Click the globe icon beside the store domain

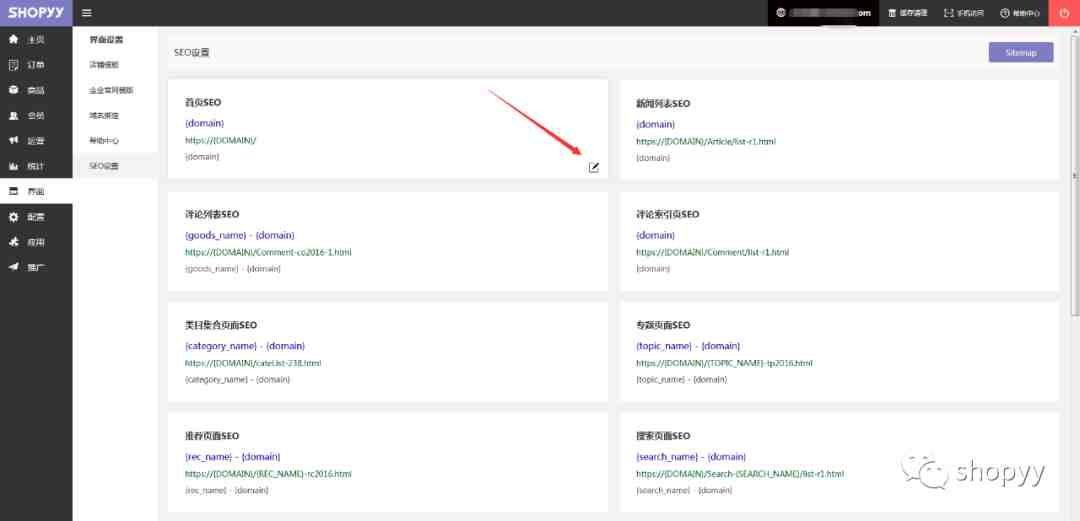[780, 13]
